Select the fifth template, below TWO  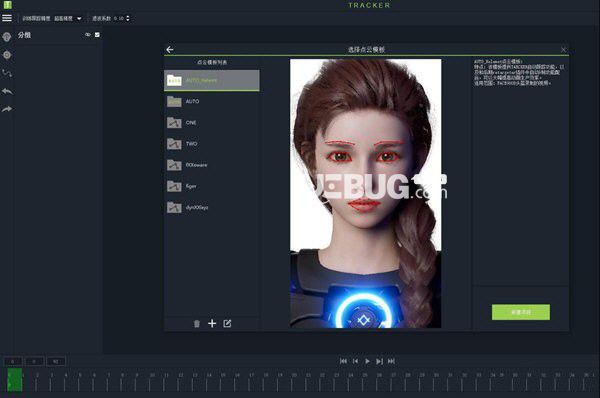coord(212,165)
